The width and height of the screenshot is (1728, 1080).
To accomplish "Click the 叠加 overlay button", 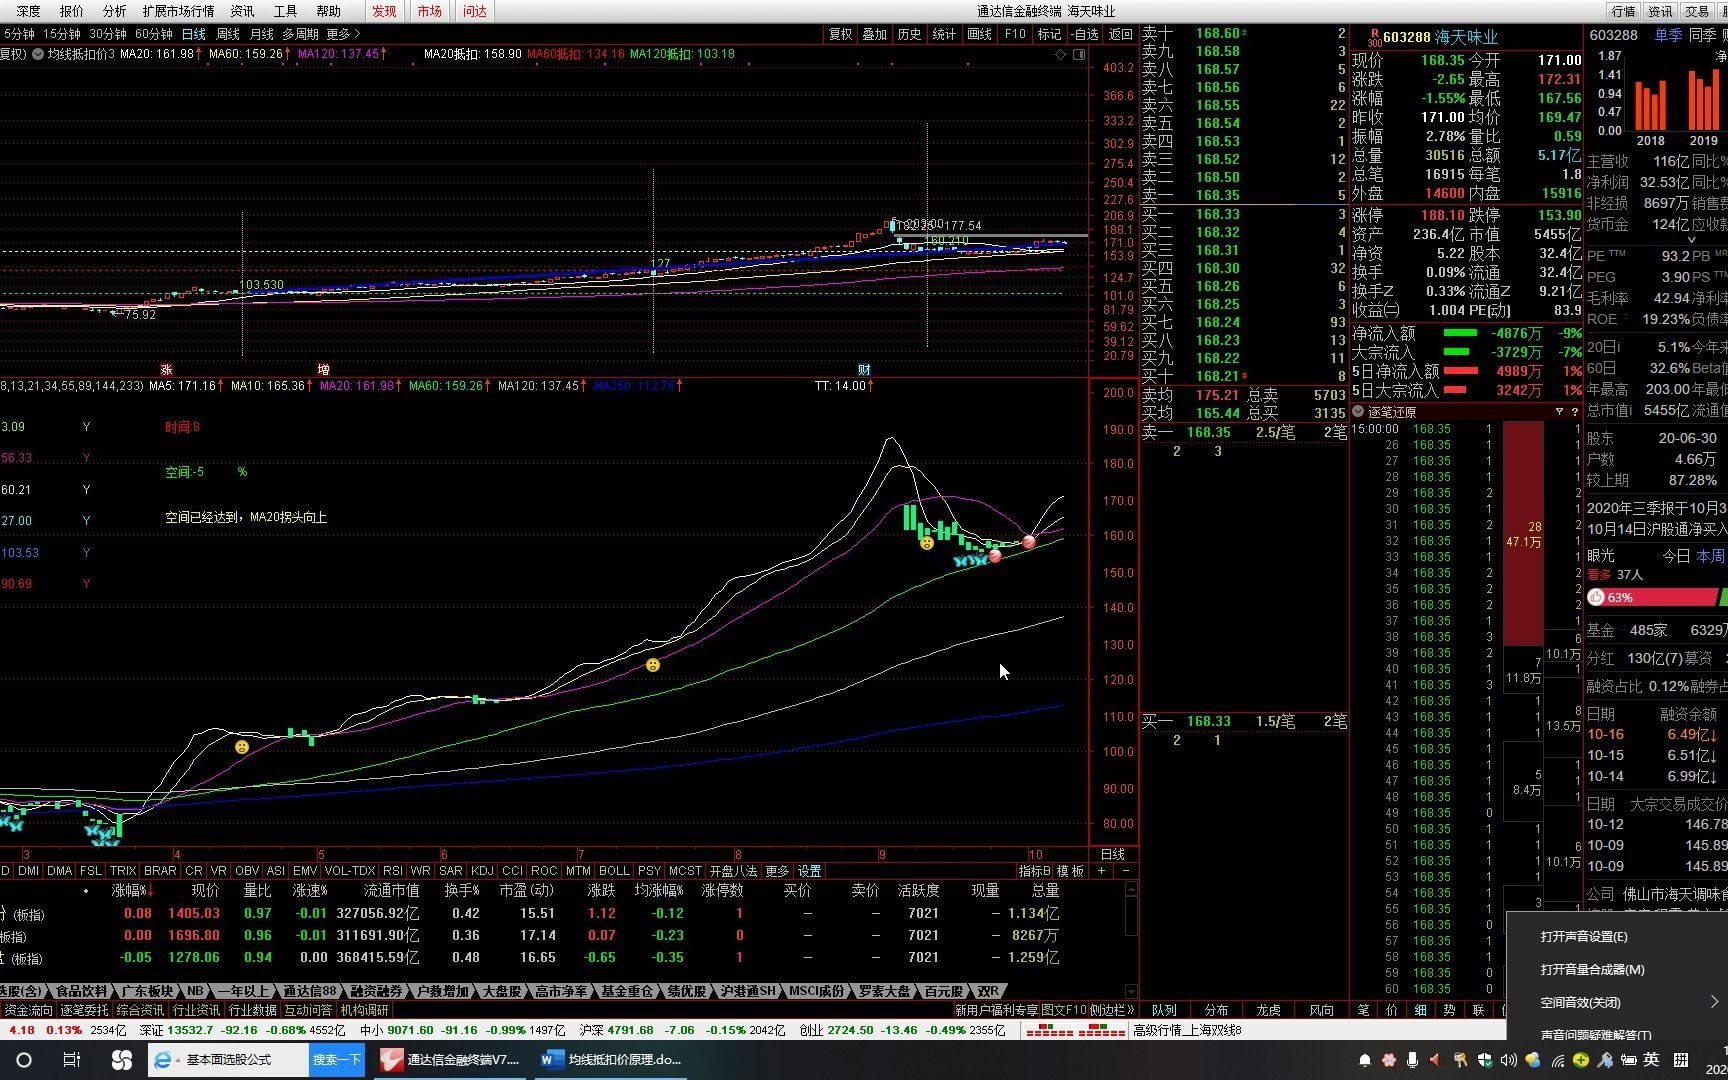I will pos(875,34).
